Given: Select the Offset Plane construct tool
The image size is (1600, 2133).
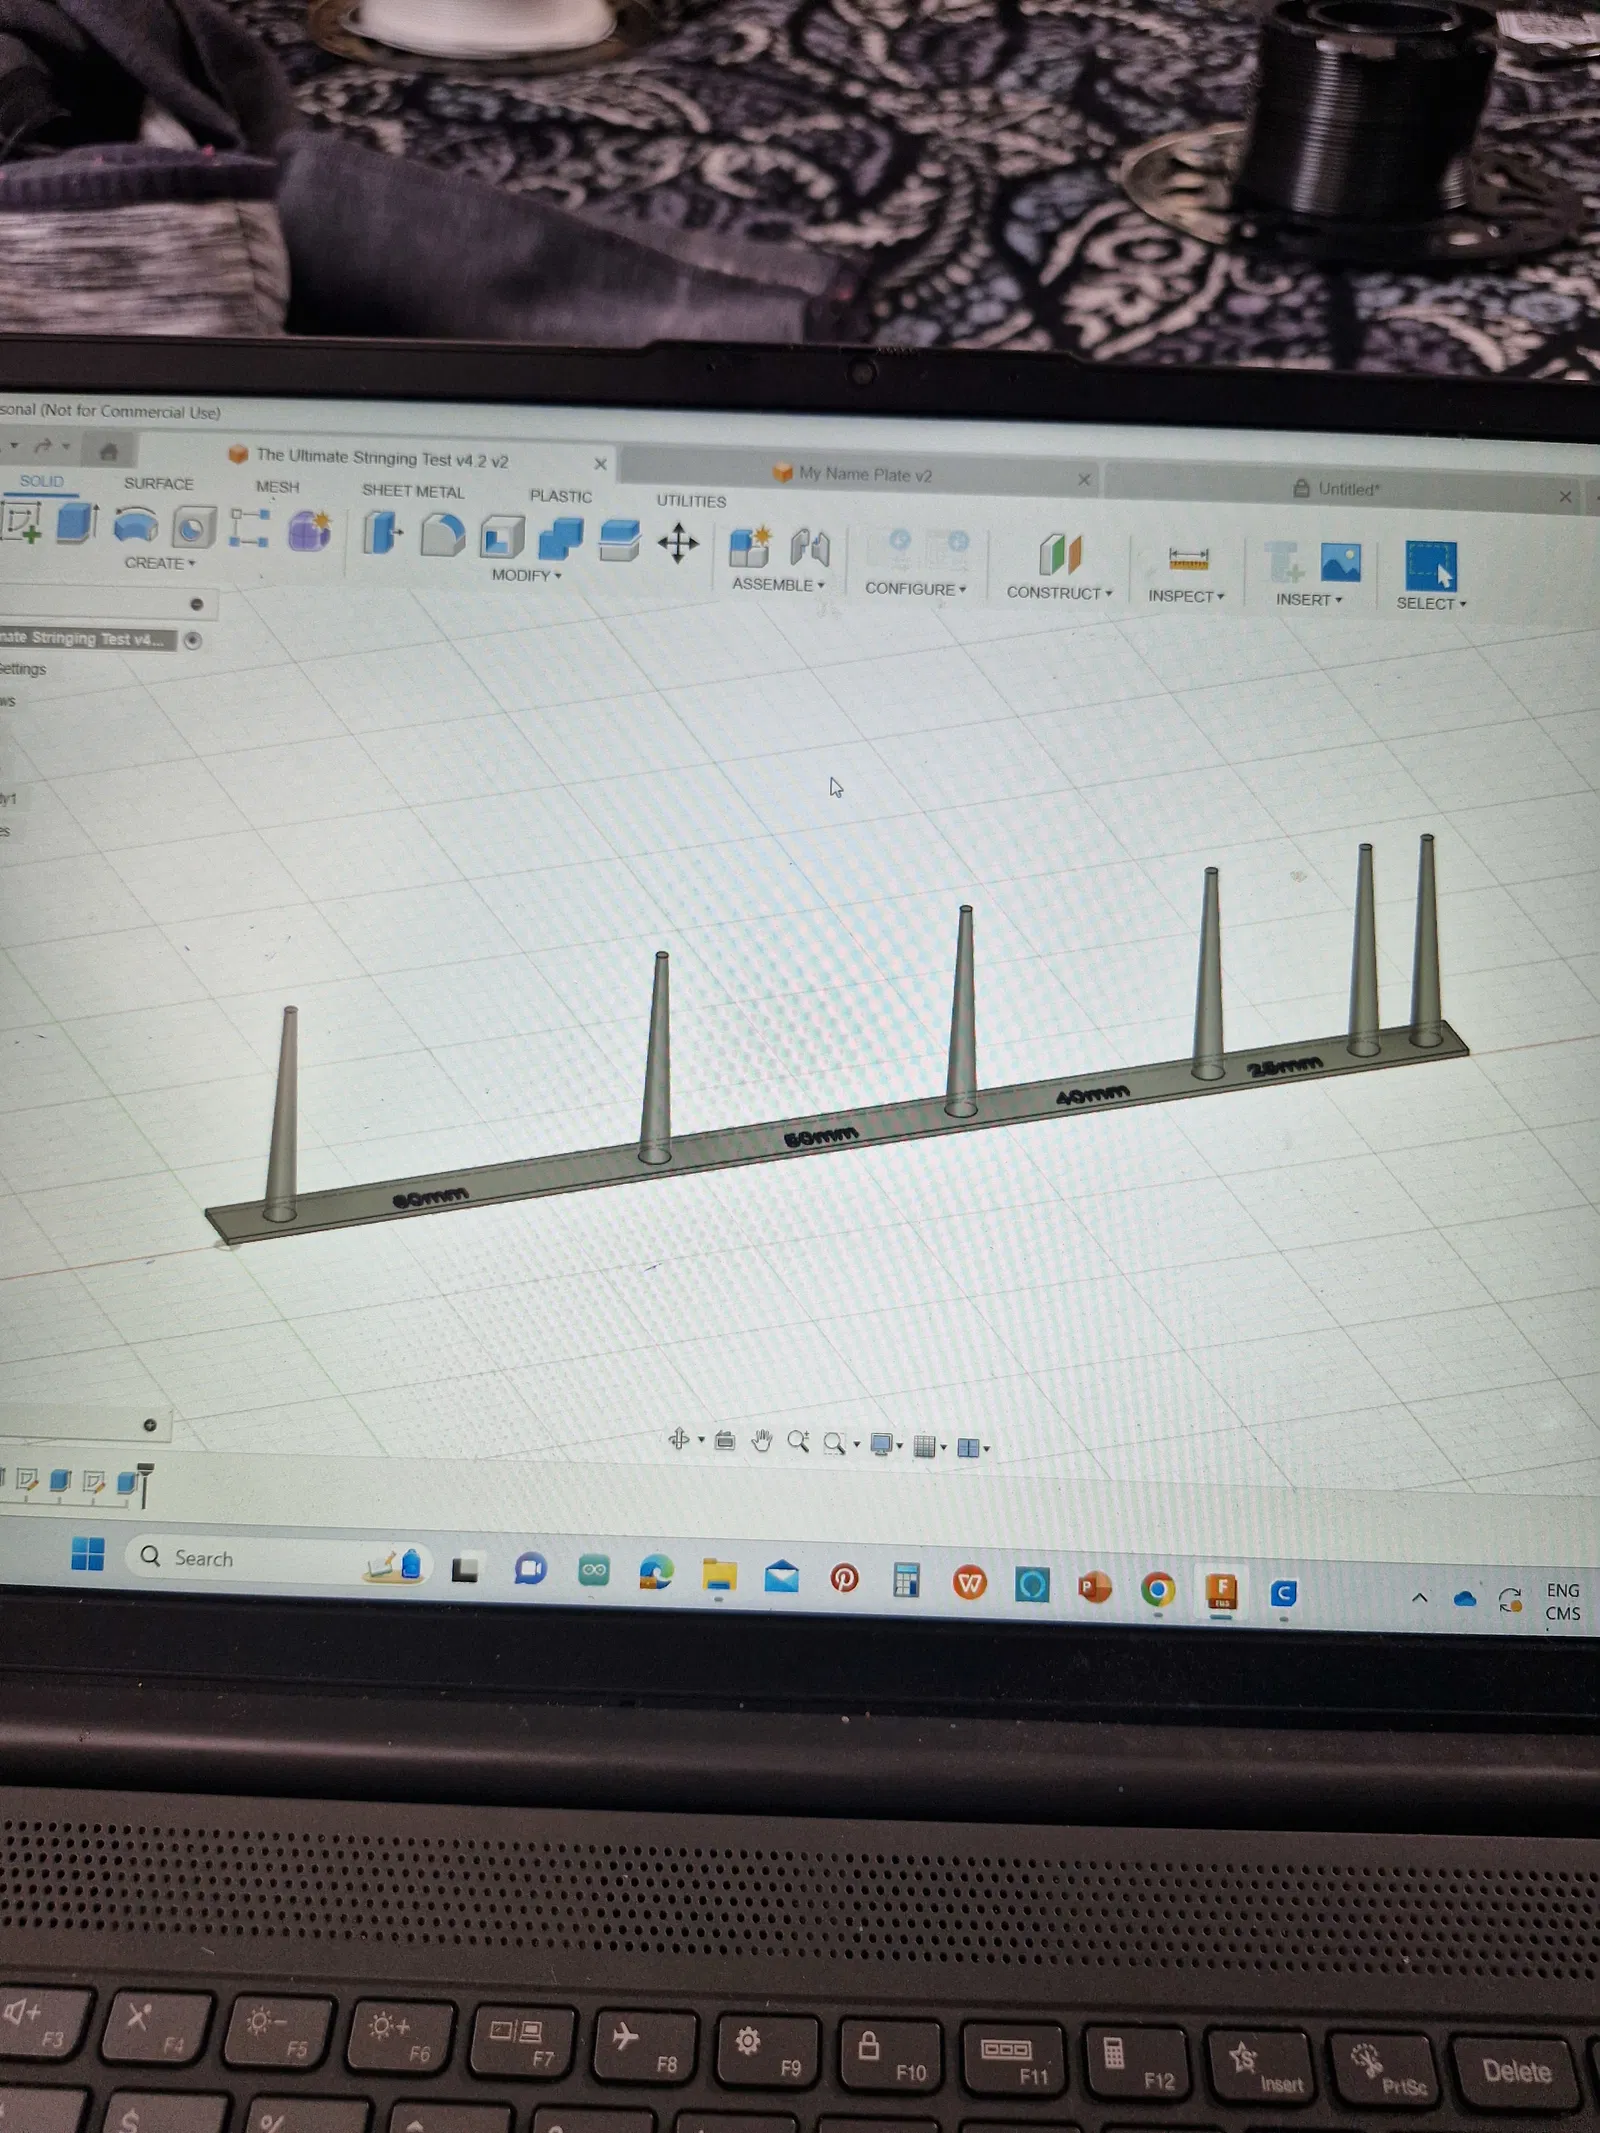Looking at the screenshot, I should coord(1060,554).
